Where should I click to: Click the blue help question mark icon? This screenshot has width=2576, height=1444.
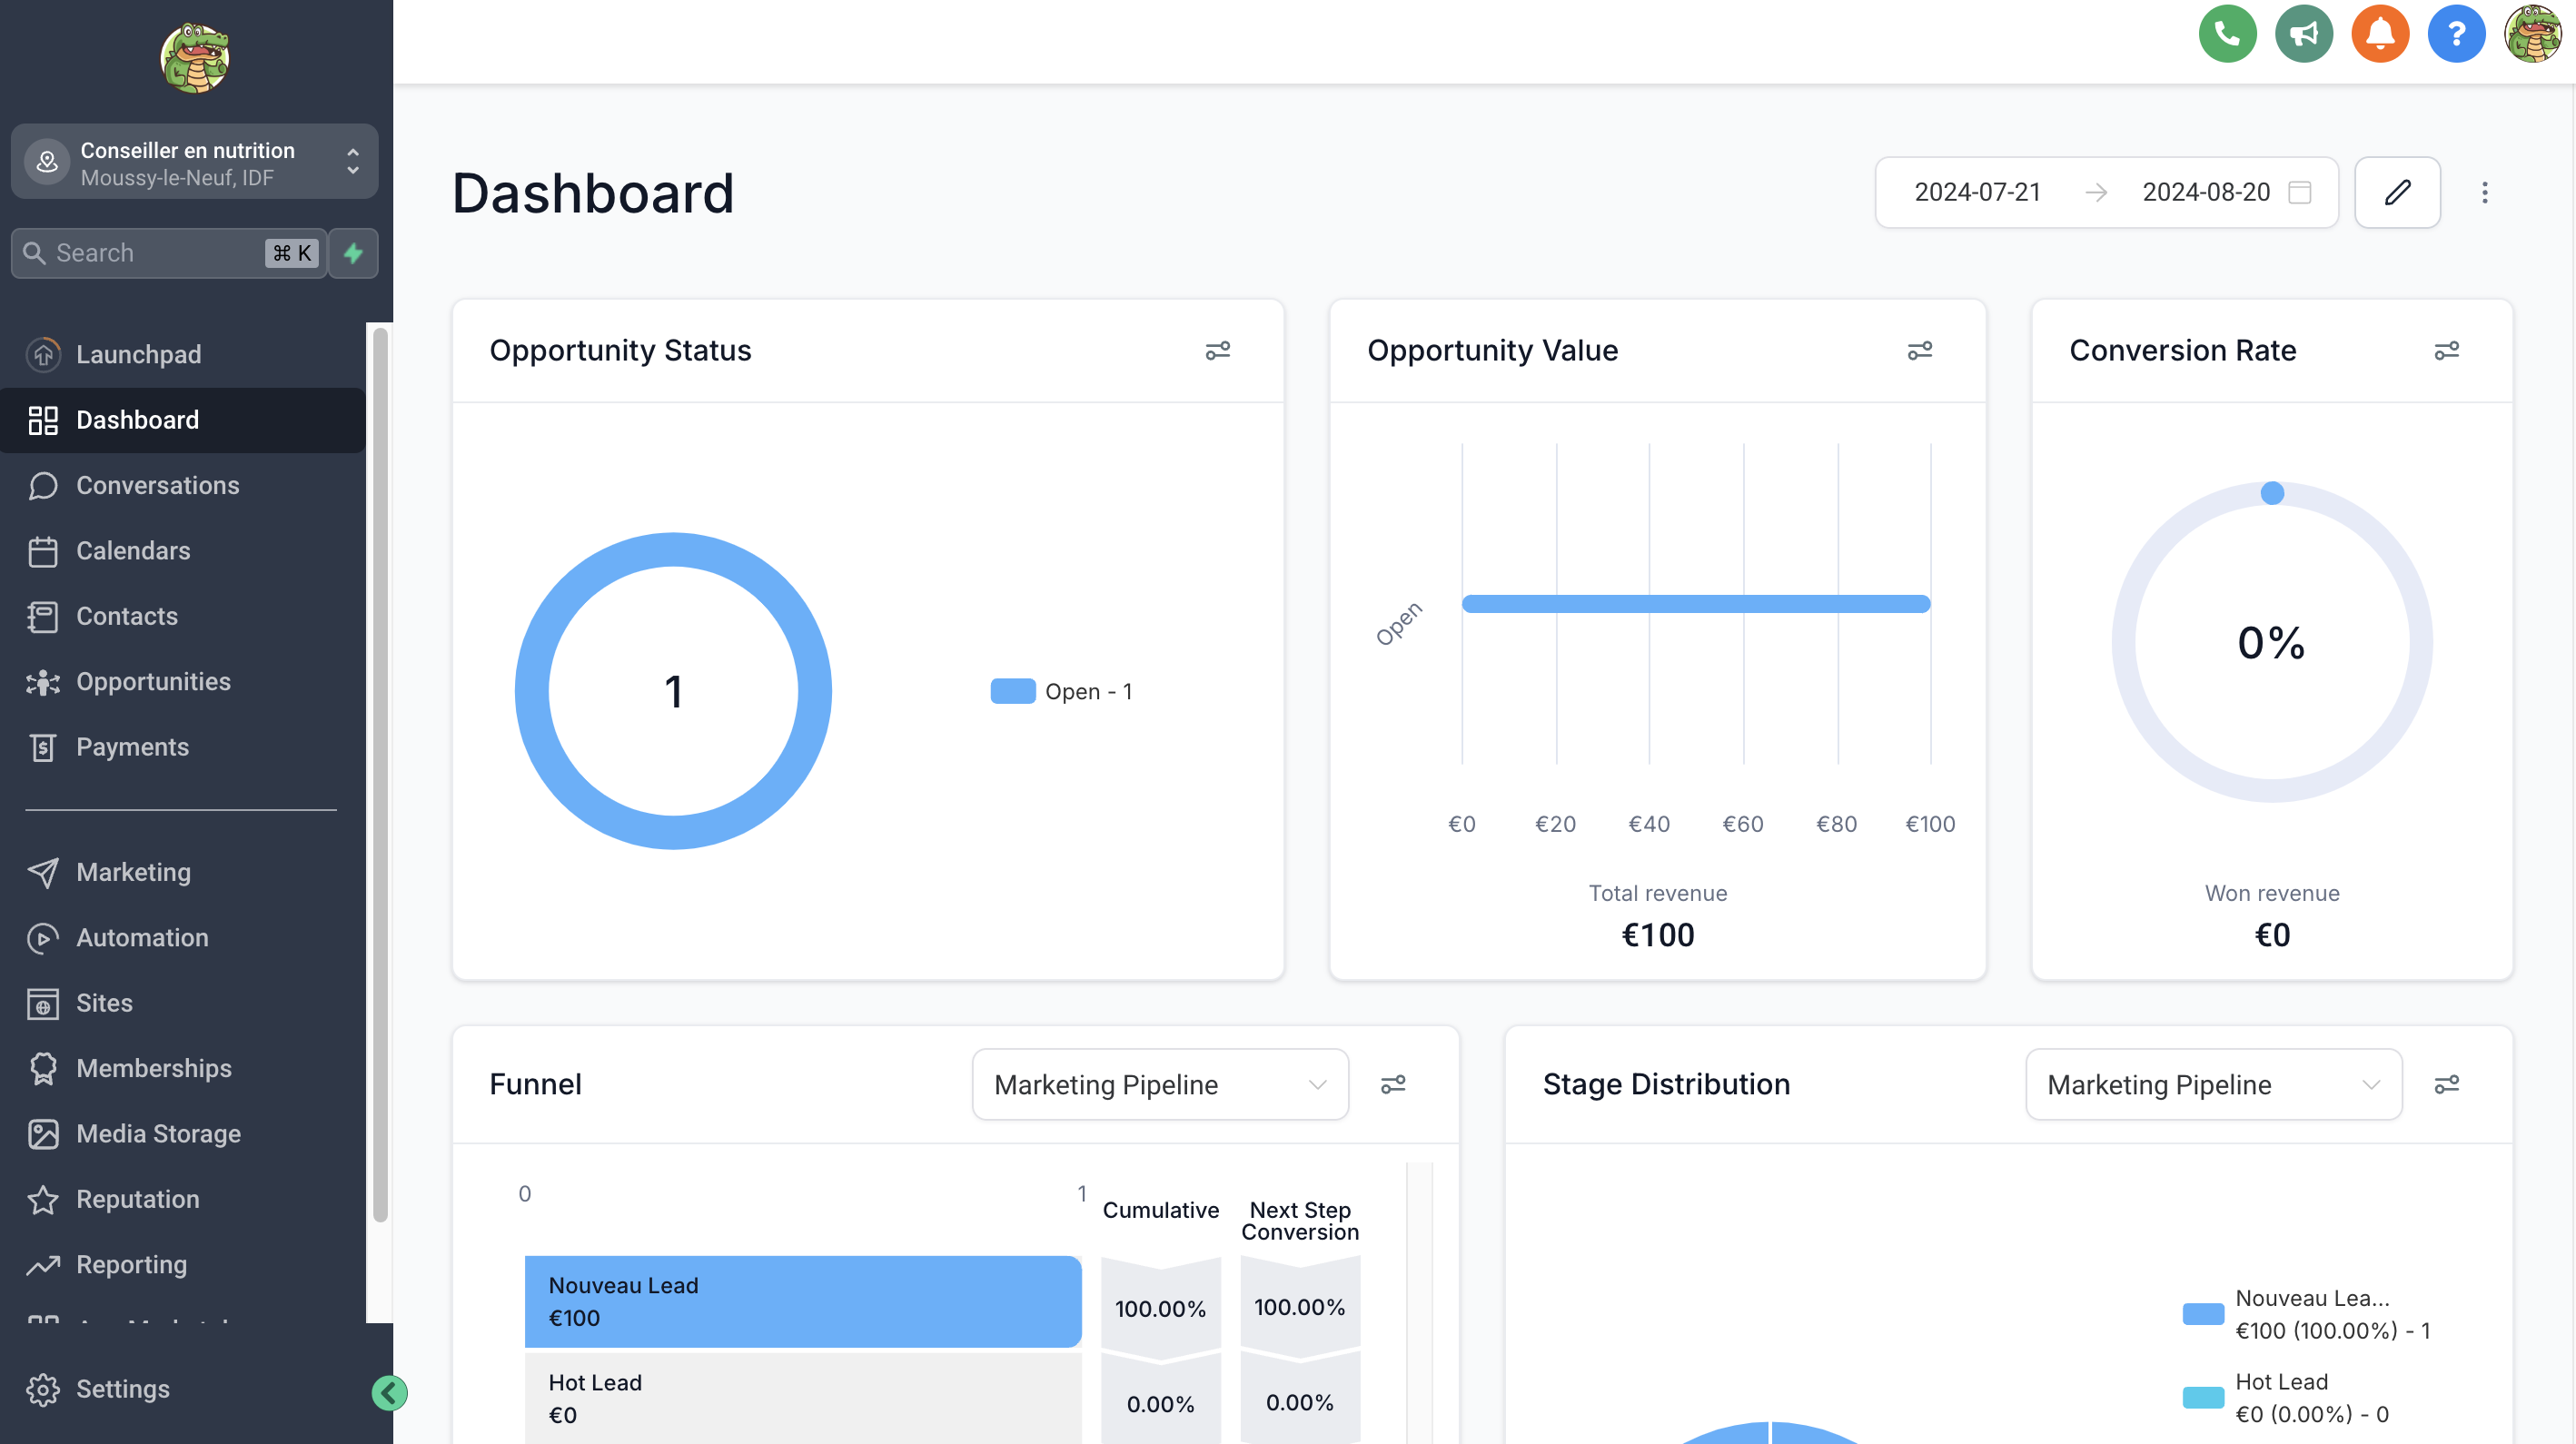point(2455,34)
